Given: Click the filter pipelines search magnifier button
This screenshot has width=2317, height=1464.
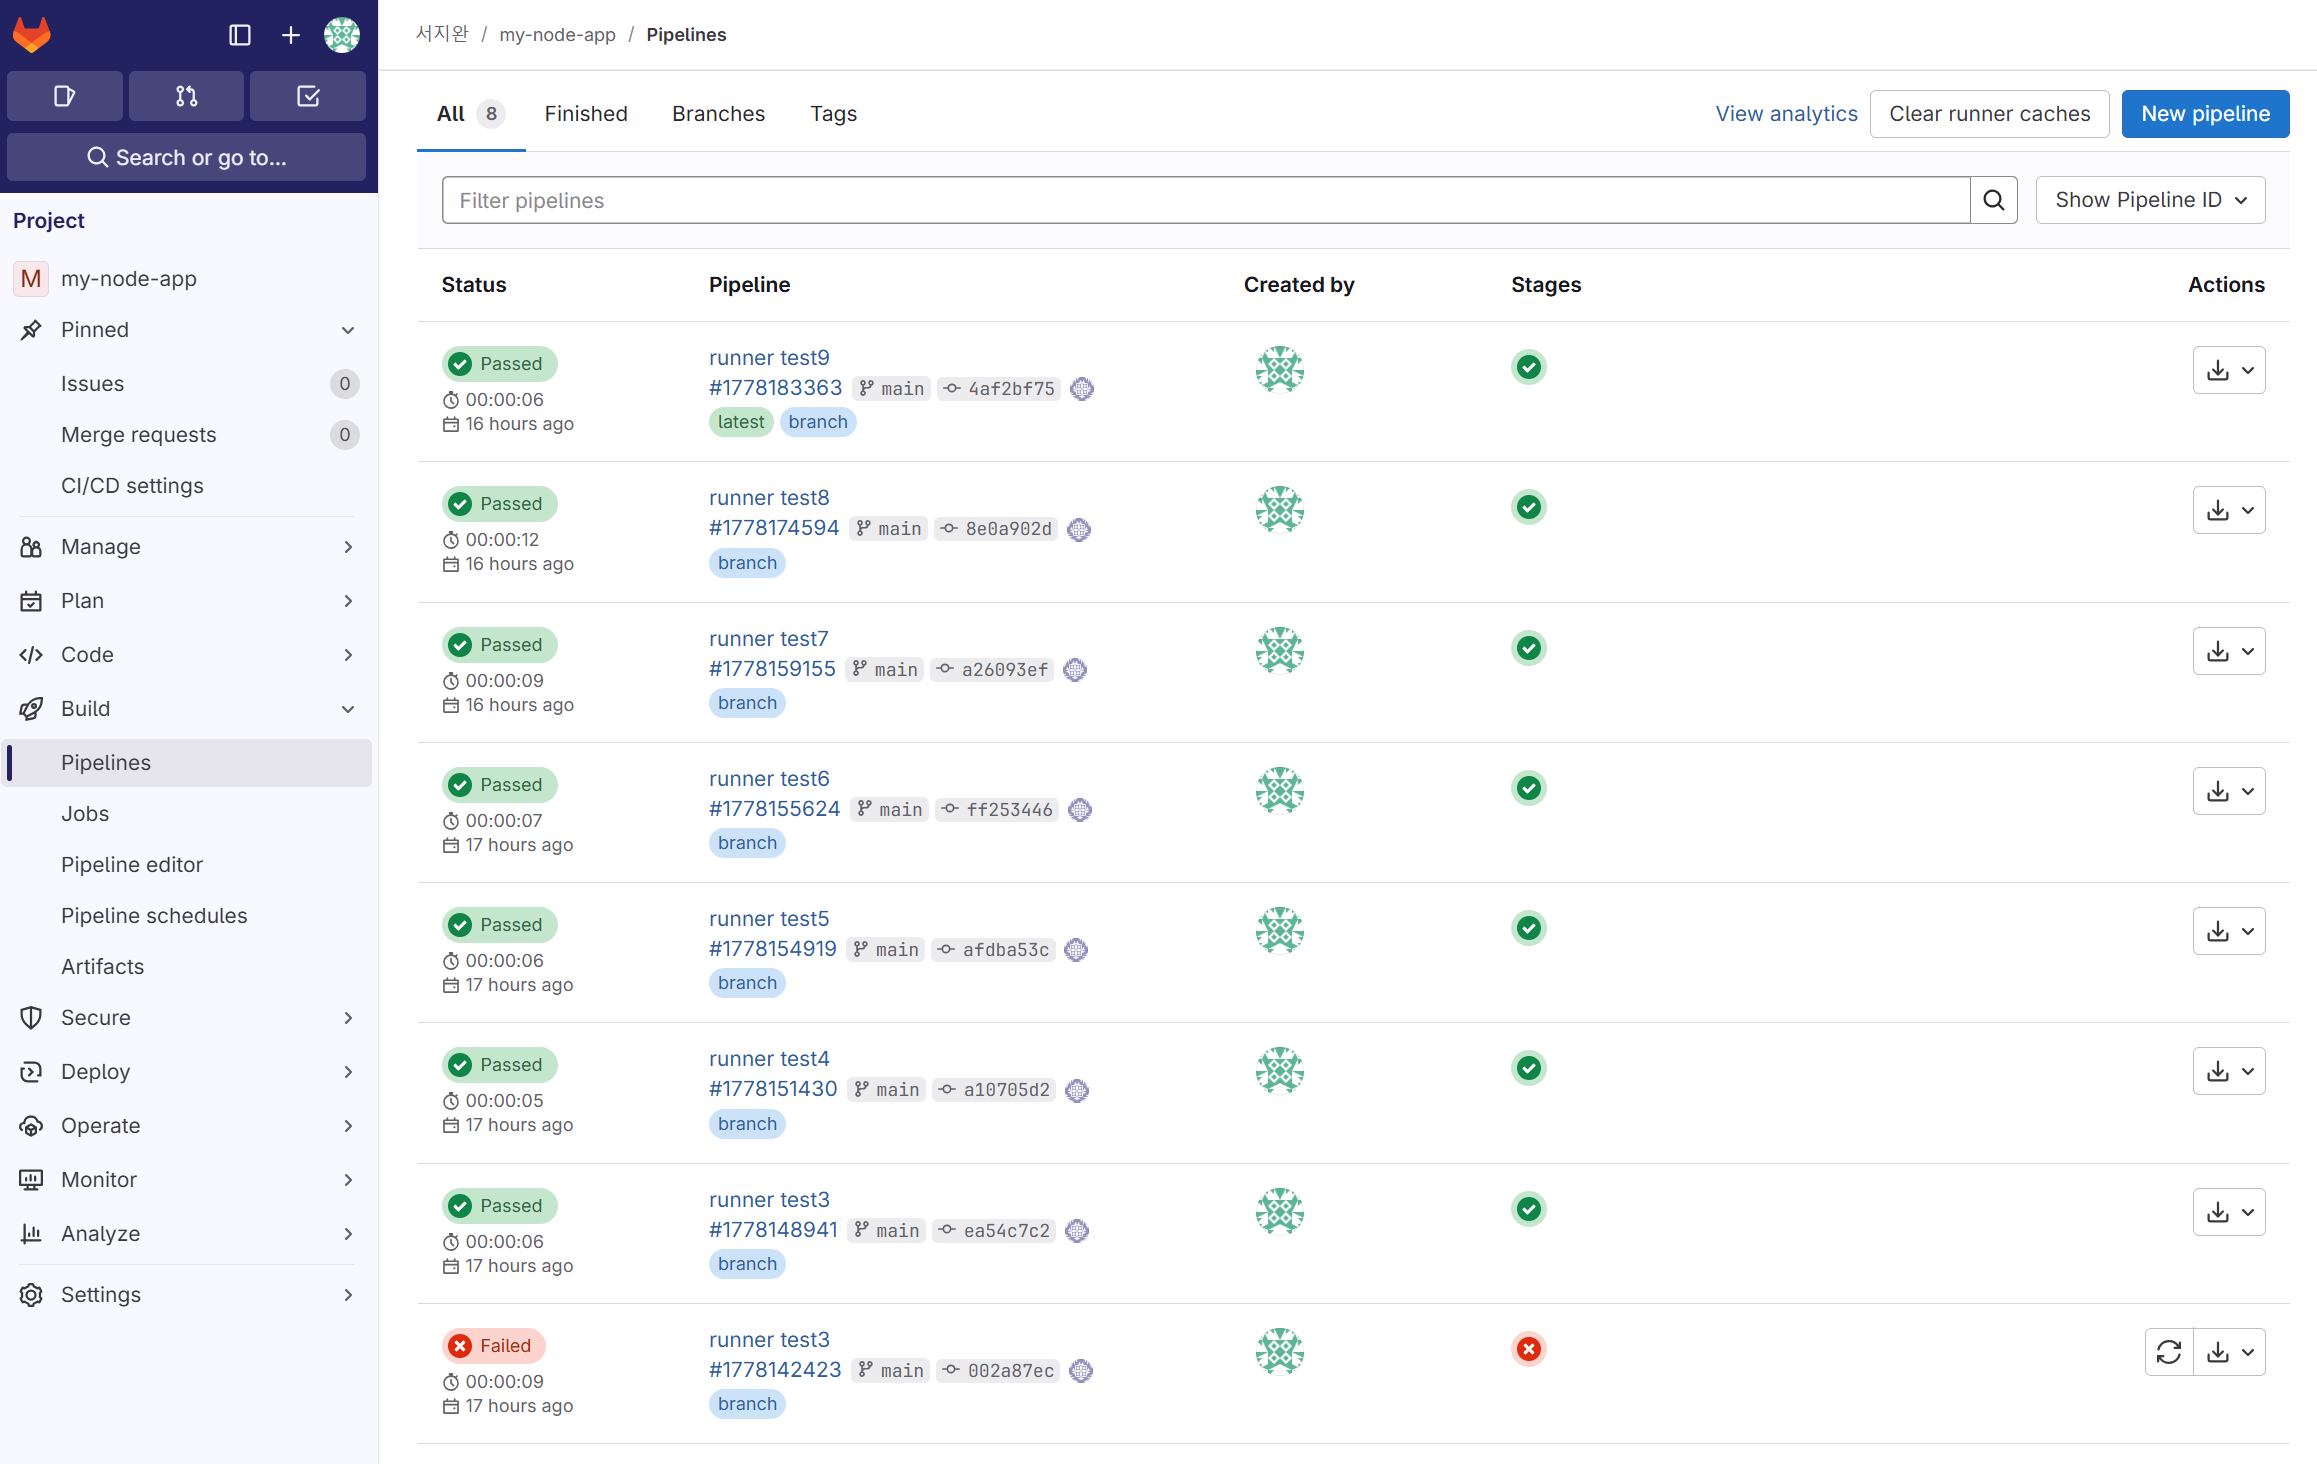Looking at the screenshot, I should pyautogui.click(x=1993, y=200).
